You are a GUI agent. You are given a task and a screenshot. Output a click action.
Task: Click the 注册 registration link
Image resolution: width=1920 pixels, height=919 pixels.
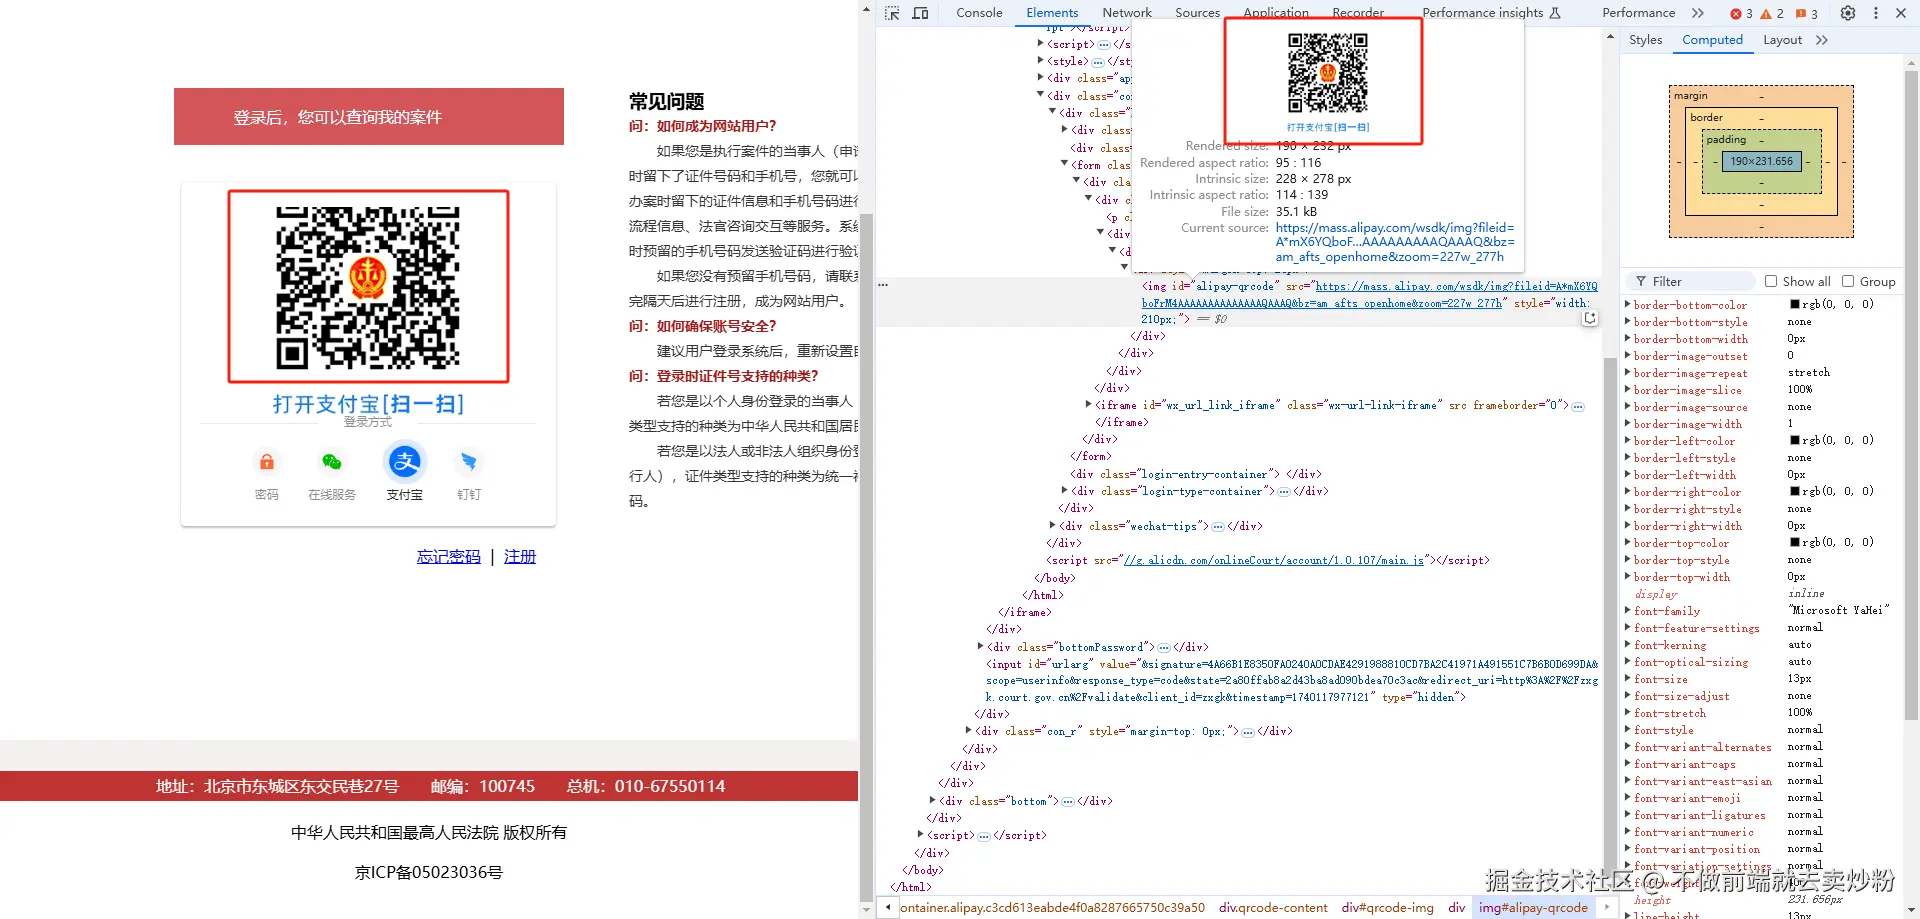tap(520, 556)
